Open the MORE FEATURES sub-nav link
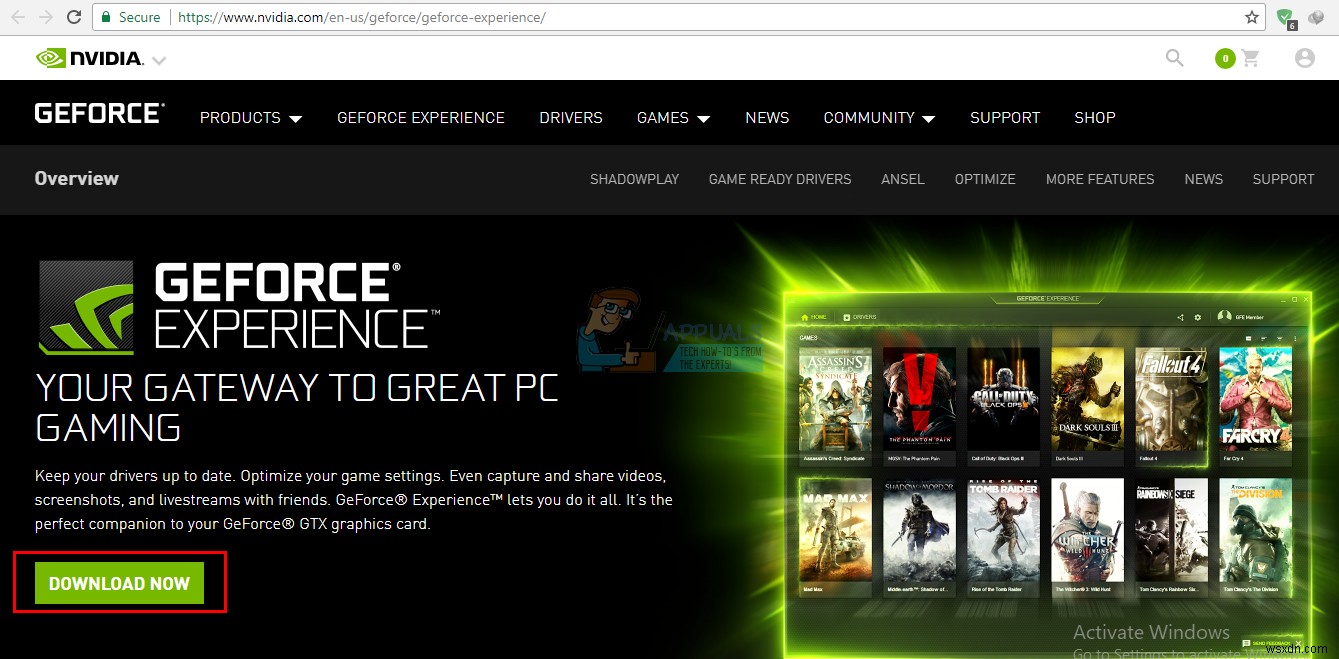1339x659 pixels. 1100,179
